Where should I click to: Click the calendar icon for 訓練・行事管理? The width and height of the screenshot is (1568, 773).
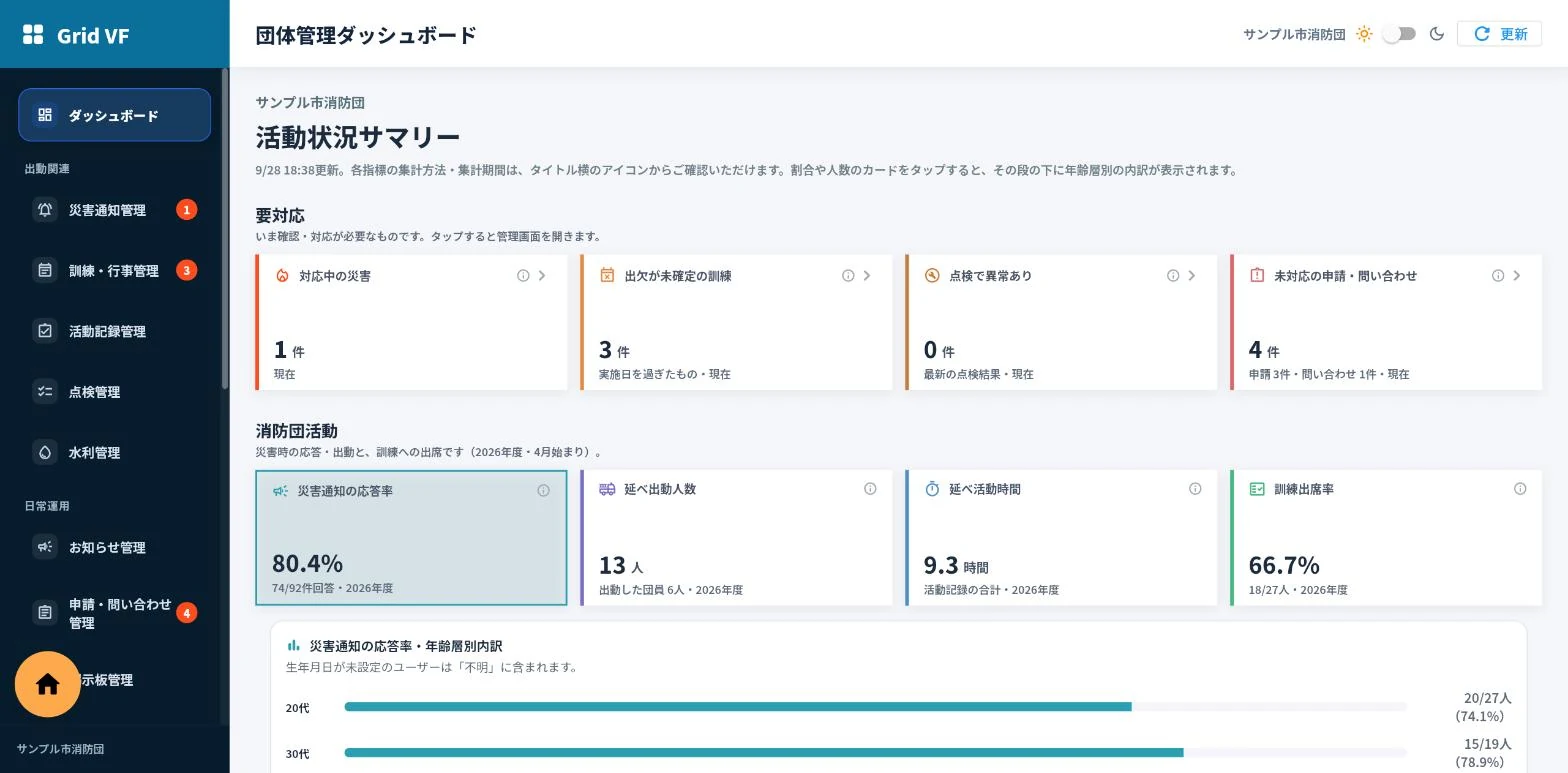(45, 271)
